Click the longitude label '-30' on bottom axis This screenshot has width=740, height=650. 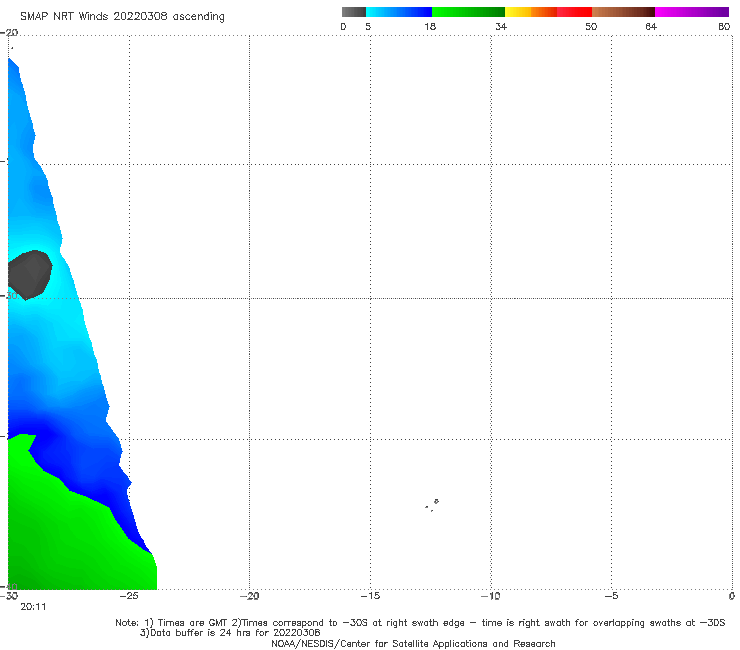tap(9, 596)
